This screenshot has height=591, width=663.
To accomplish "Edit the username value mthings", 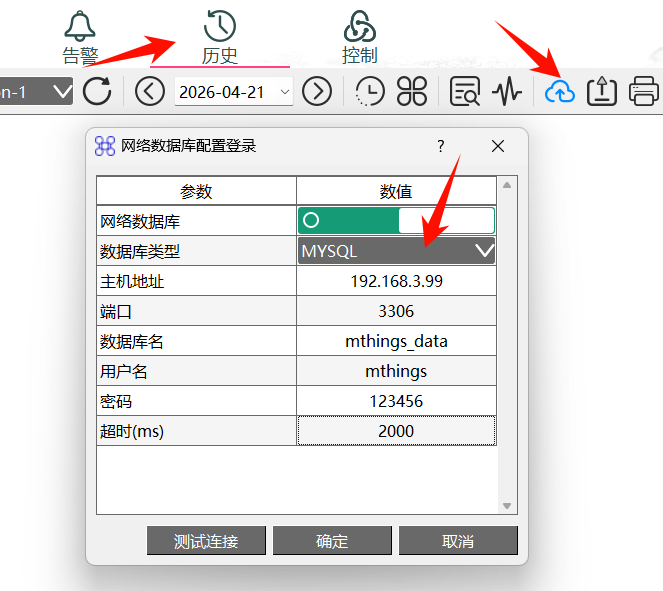I will click(396, 371).
